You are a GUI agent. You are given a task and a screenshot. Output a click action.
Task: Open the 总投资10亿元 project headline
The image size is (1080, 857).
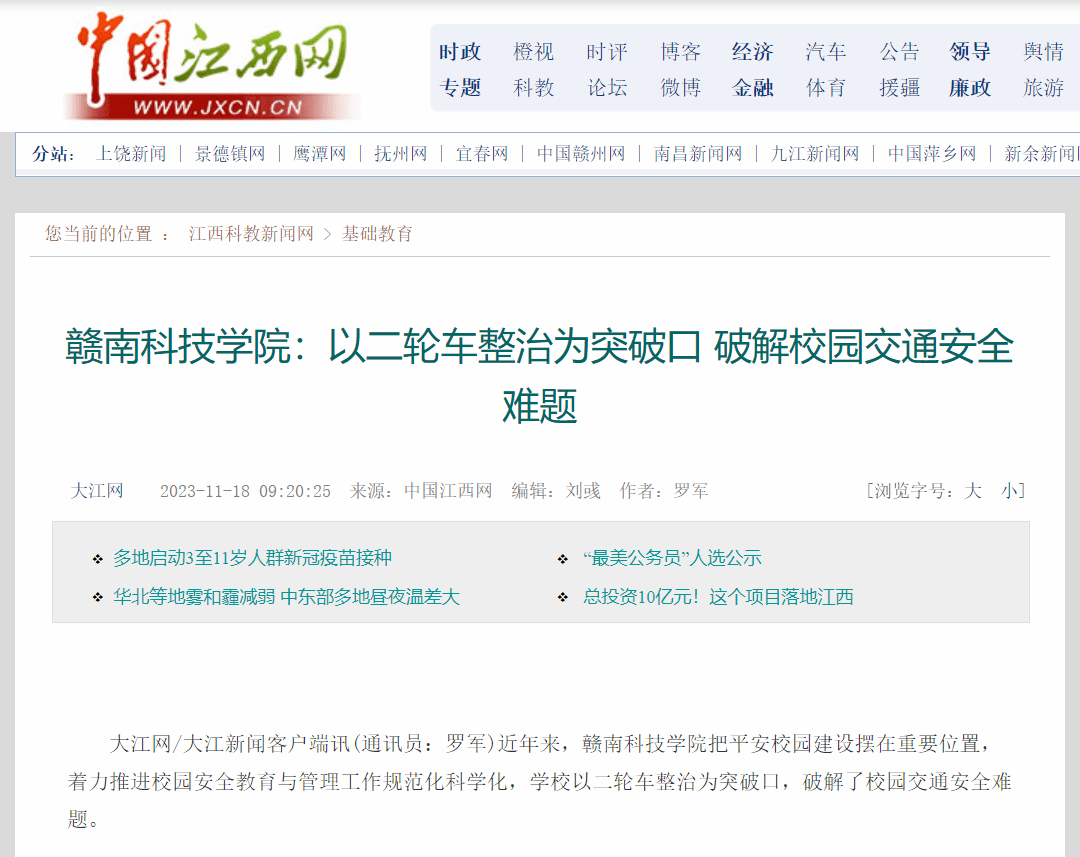click(718, 597)
